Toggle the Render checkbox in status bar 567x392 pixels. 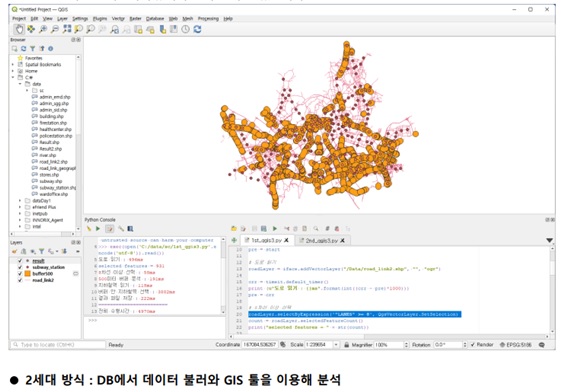(x=473, y=345)
